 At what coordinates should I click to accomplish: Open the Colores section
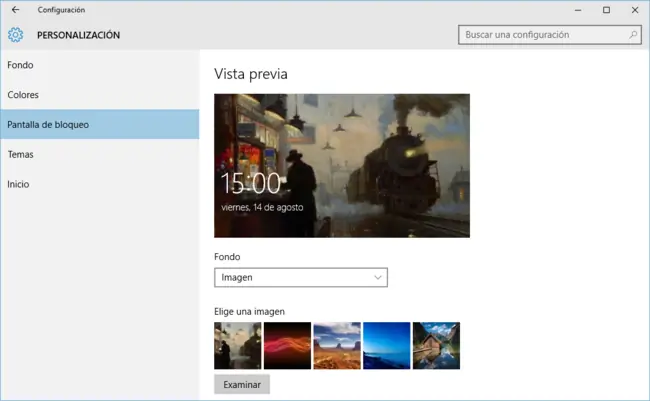tap(99, 95)
